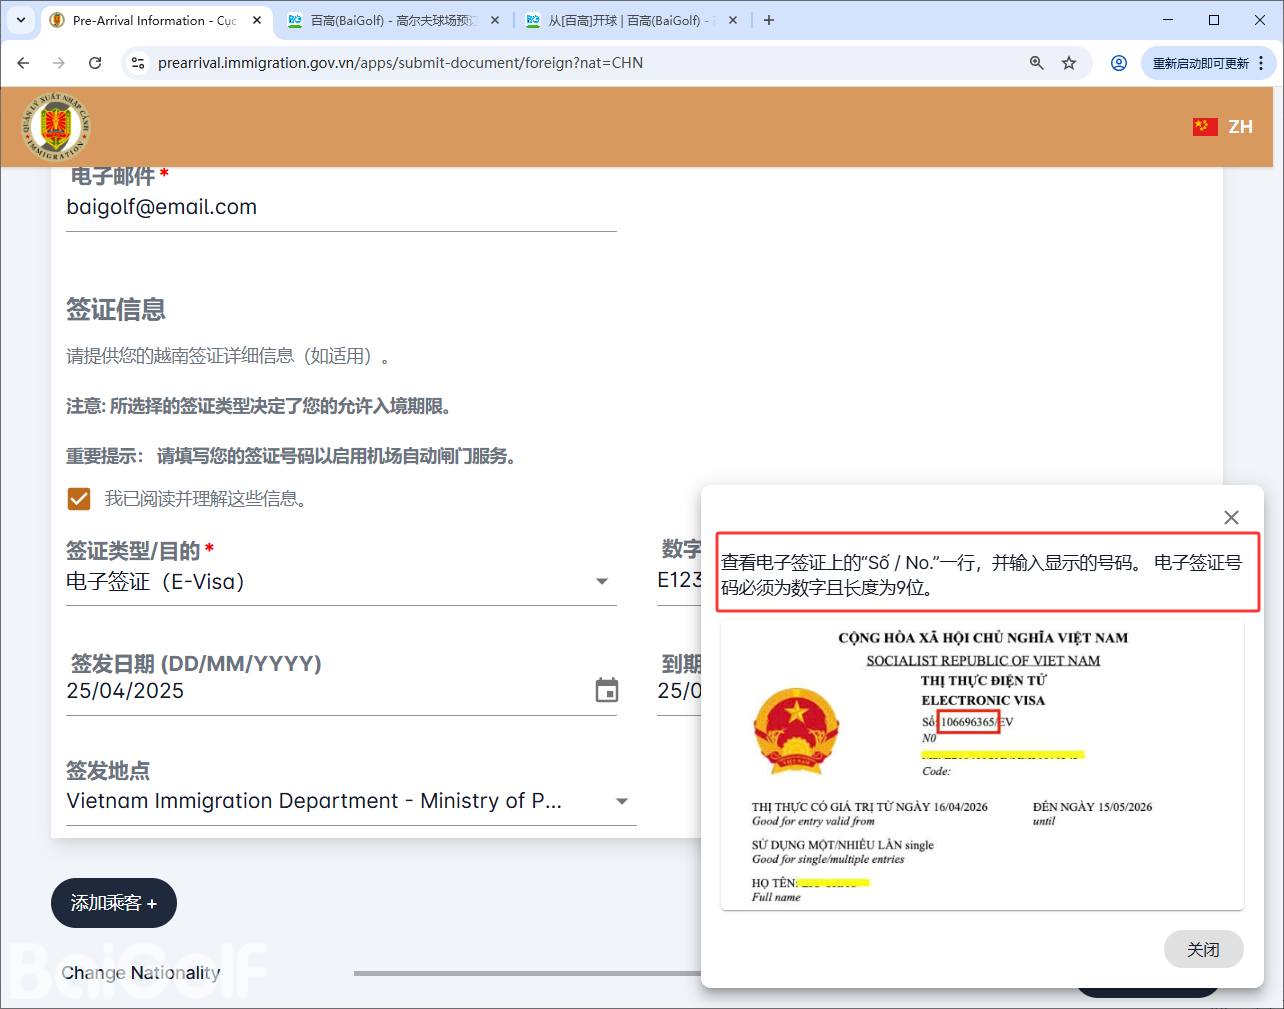Click the site information icon beside URL

tap(138, 63)
